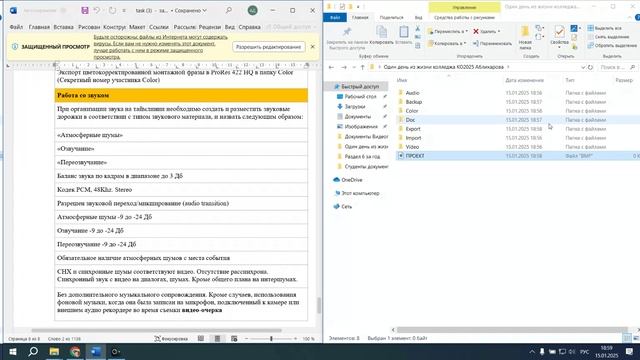640x360 pixels.
Task: Go up one folder level in Explorer
Action: coord(362,67)
